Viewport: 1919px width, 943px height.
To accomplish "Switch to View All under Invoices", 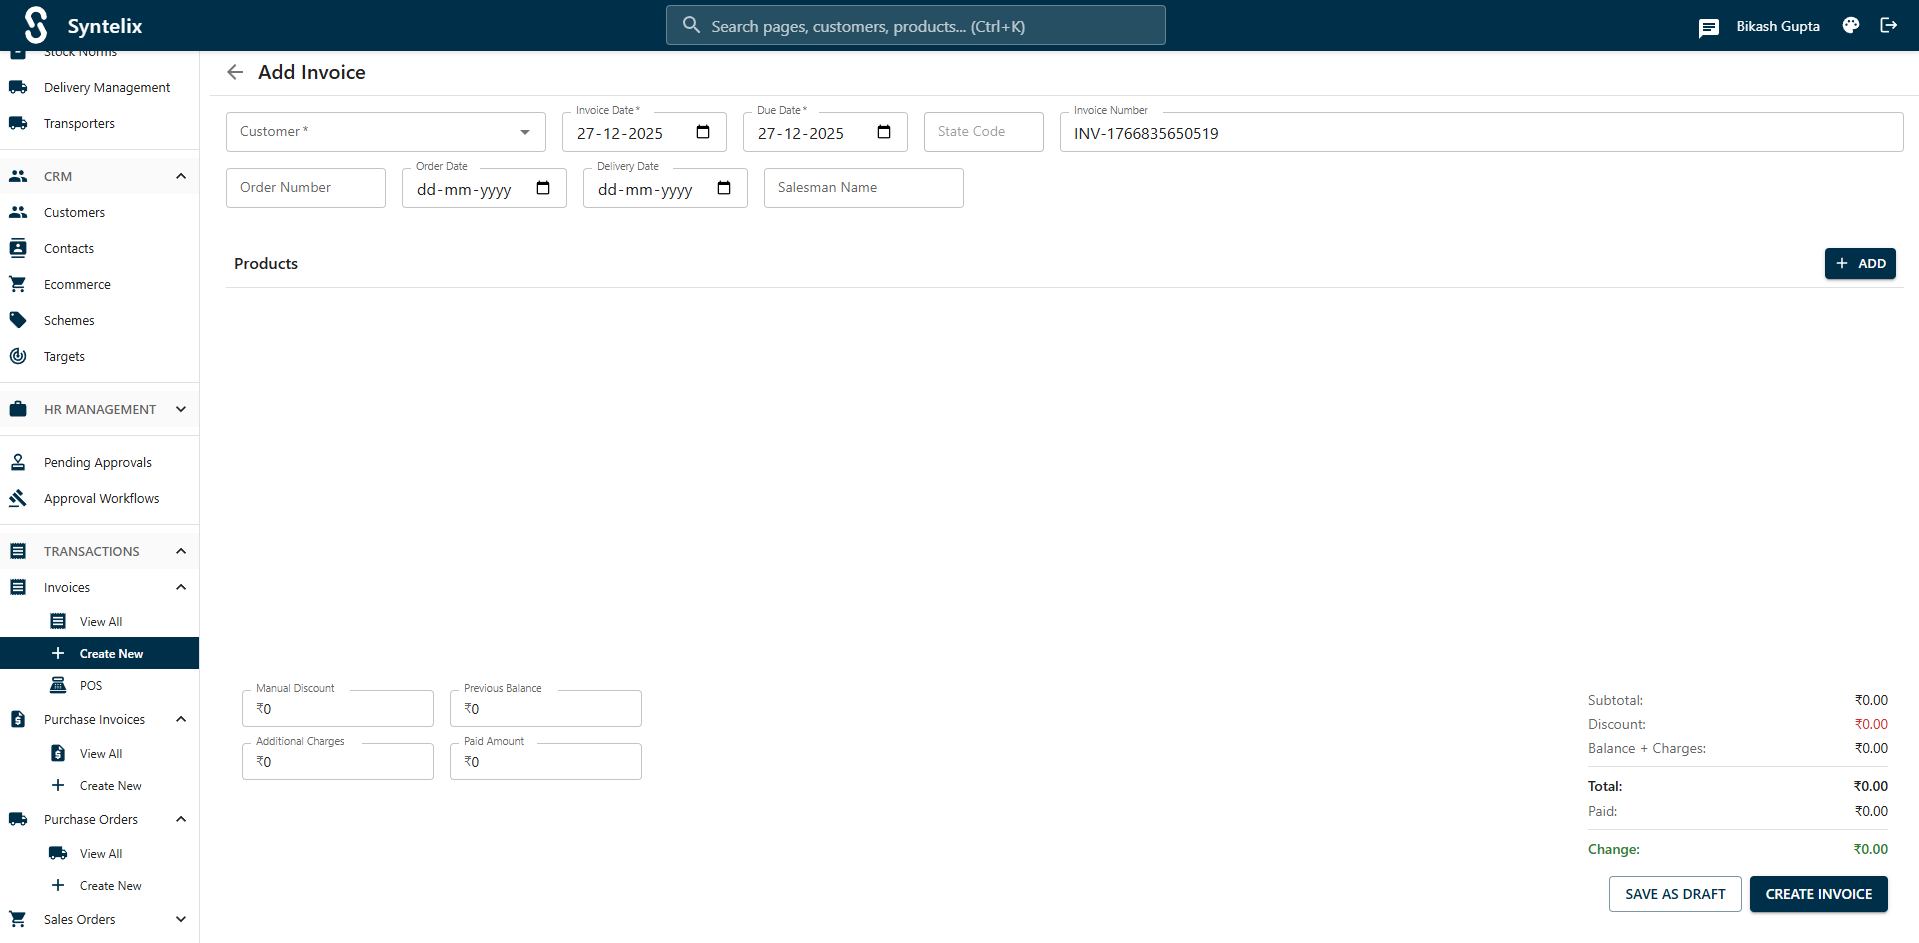I will 101,621.
